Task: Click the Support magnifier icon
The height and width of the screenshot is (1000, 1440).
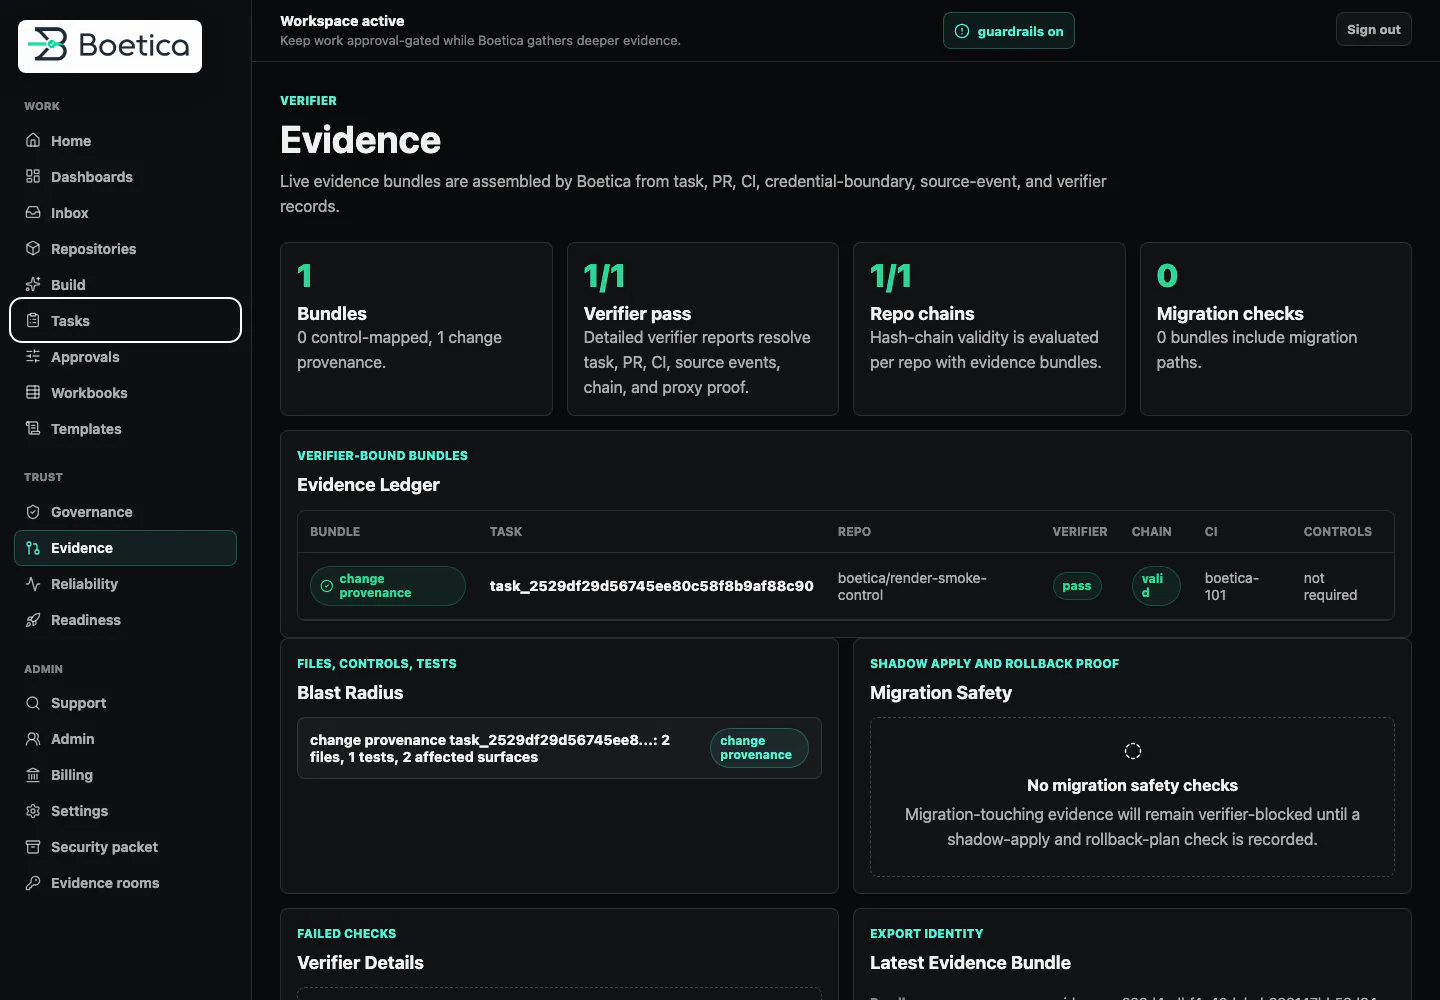Action: (x=33, y=703)
